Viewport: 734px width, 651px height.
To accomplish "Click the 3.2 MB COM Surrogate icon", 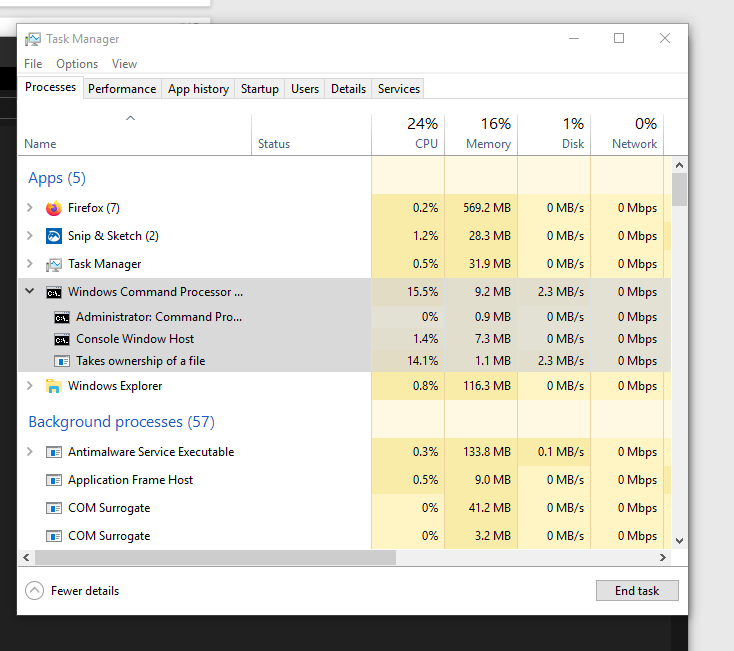I will pyautogui.click(x=54, y=536).
